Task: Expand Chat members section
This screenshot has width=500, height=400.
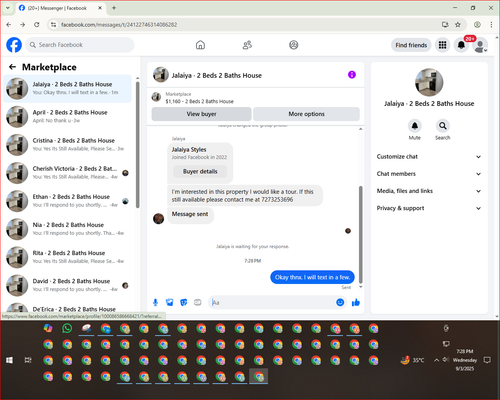Action: point(429,174)
